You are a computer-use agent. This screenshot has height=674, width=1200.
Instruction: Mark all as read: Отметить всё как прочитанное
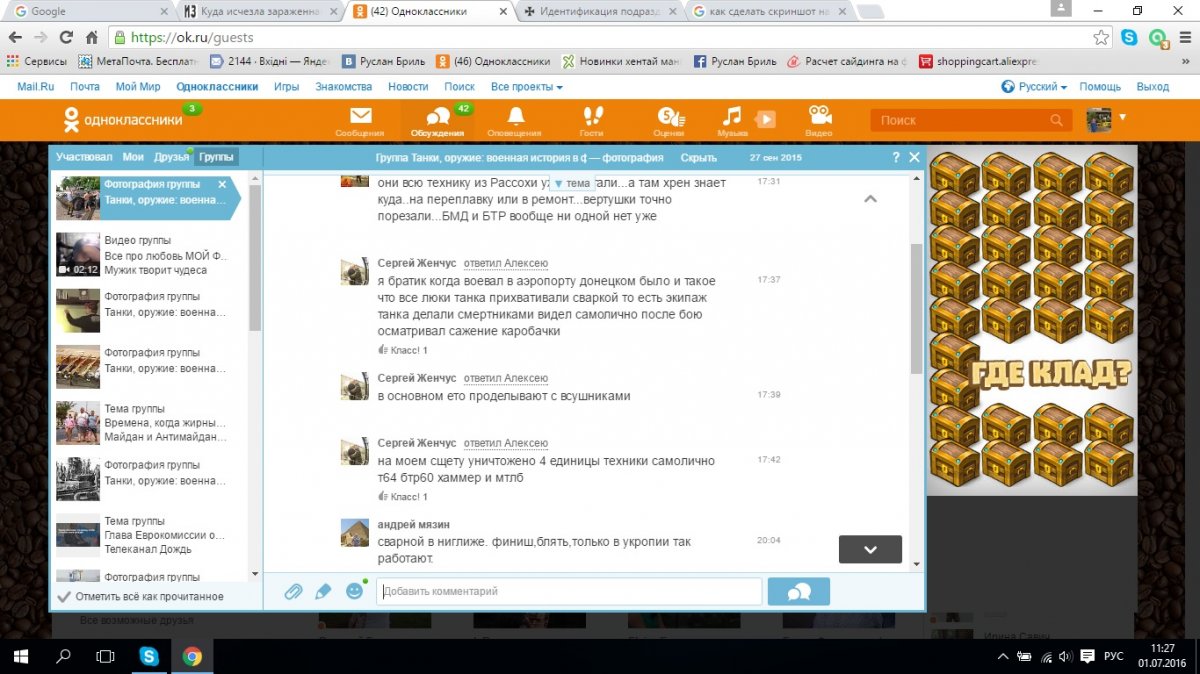coord(140,596)
